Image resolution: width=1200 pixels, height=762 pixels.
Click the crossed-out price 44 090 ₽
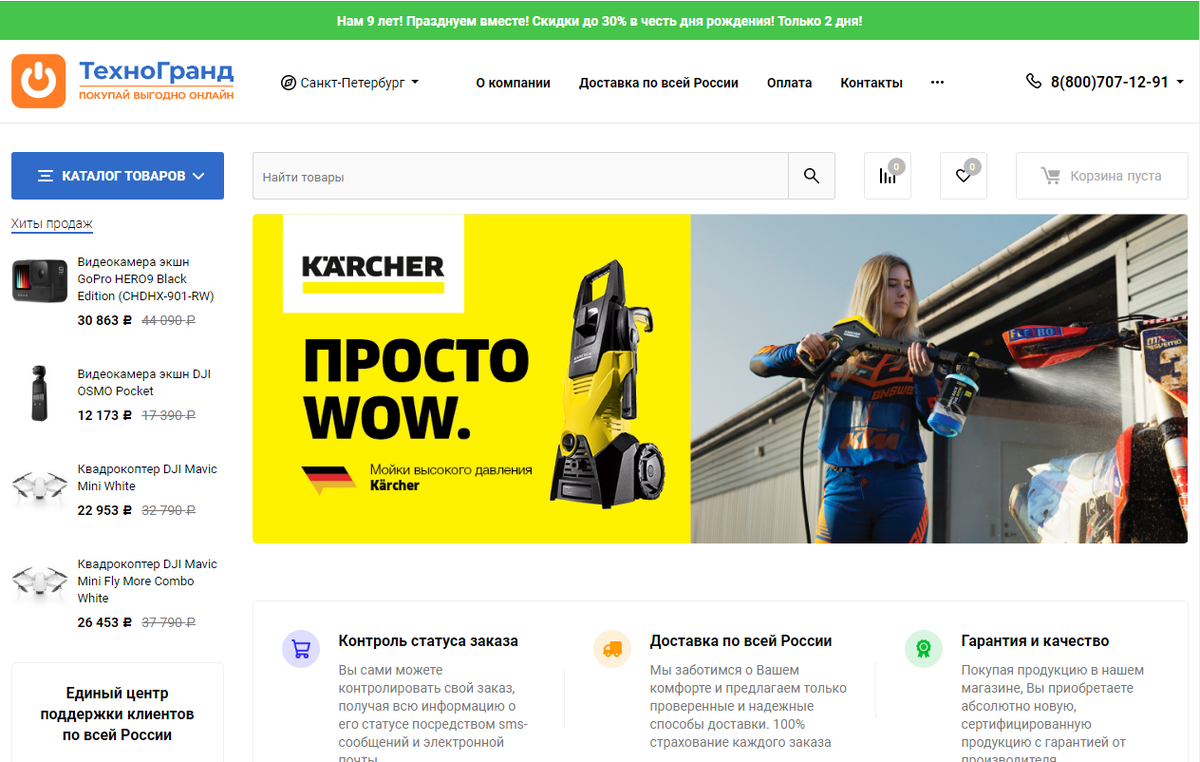(168, 321)
